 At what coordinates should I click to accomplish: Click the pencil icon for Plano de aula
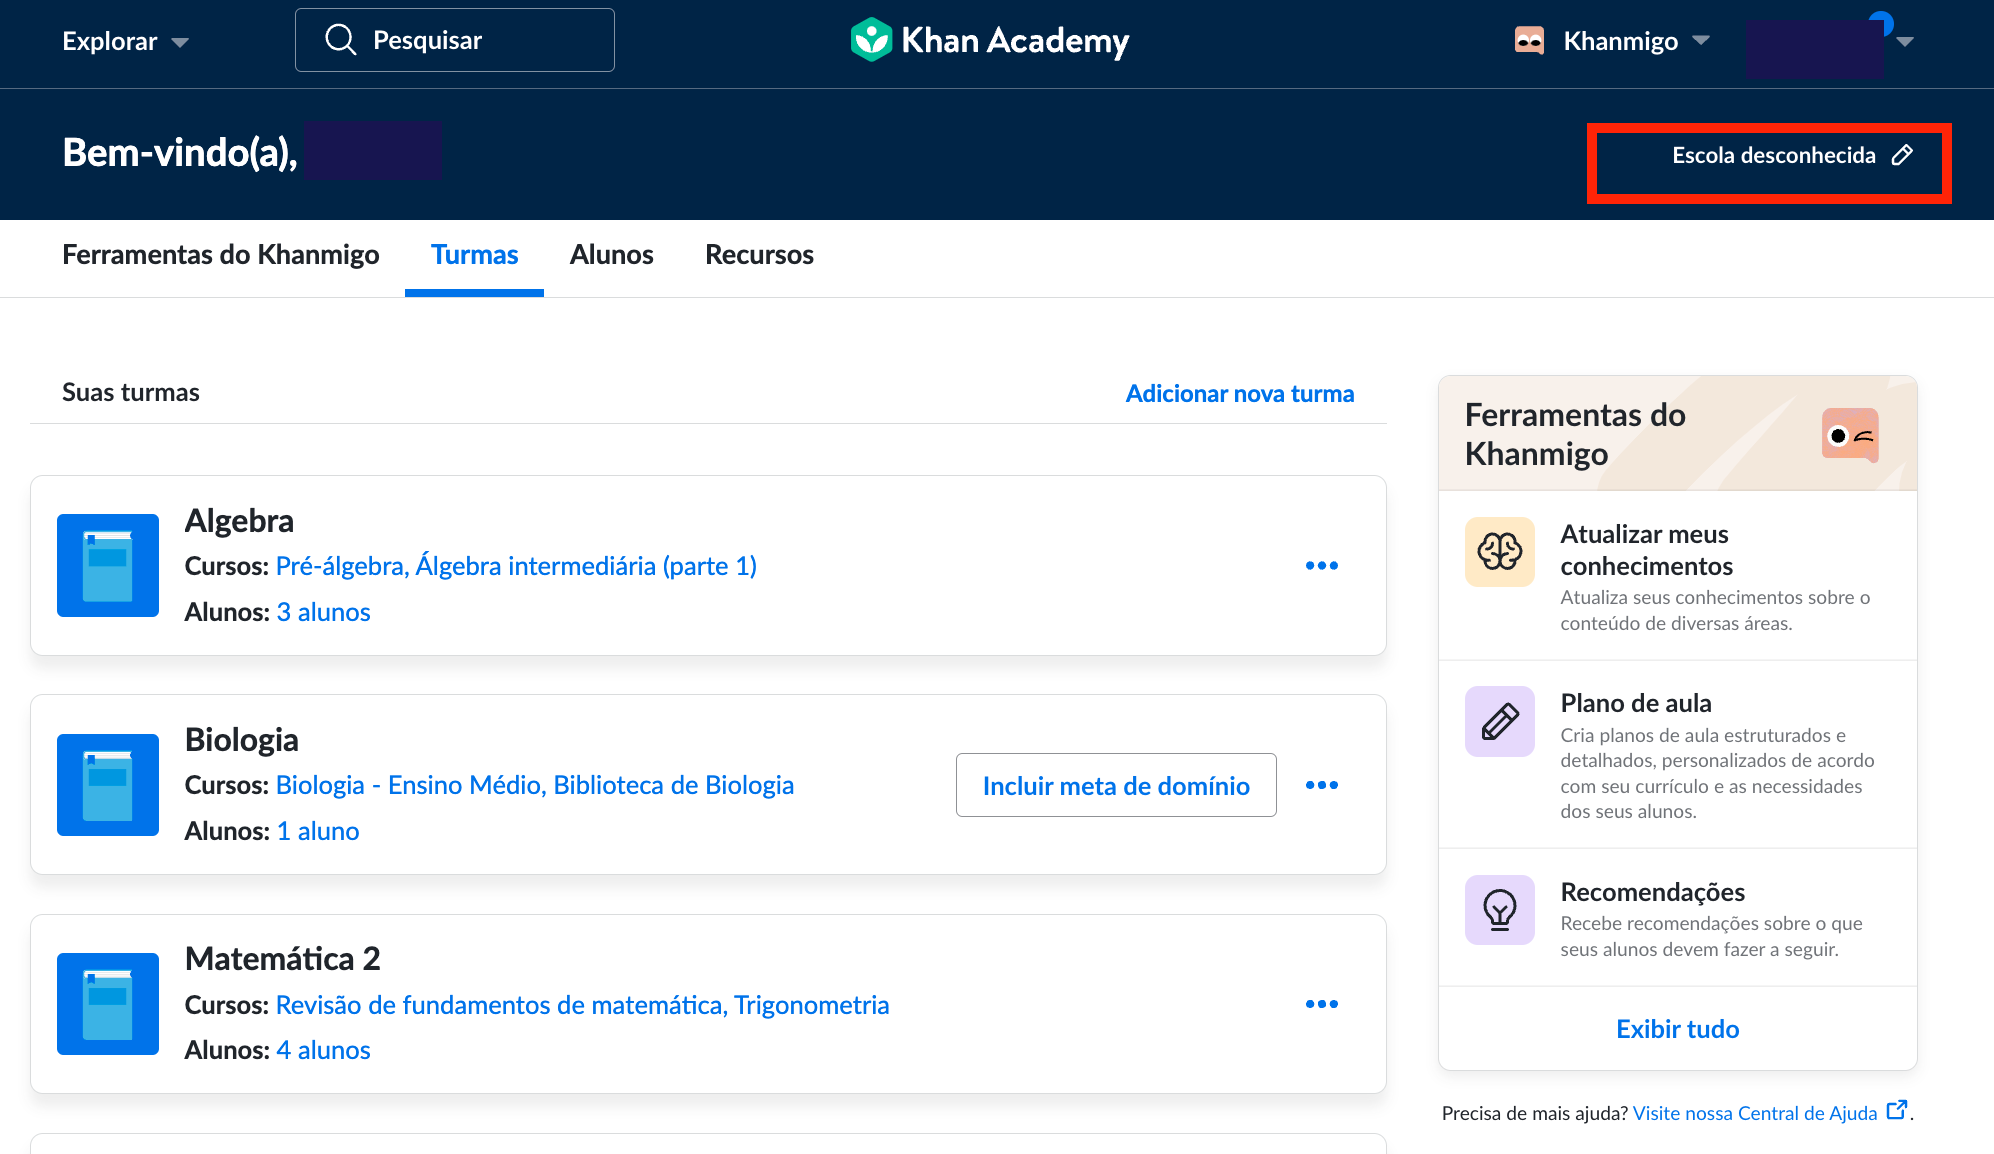coord(1500,721)
